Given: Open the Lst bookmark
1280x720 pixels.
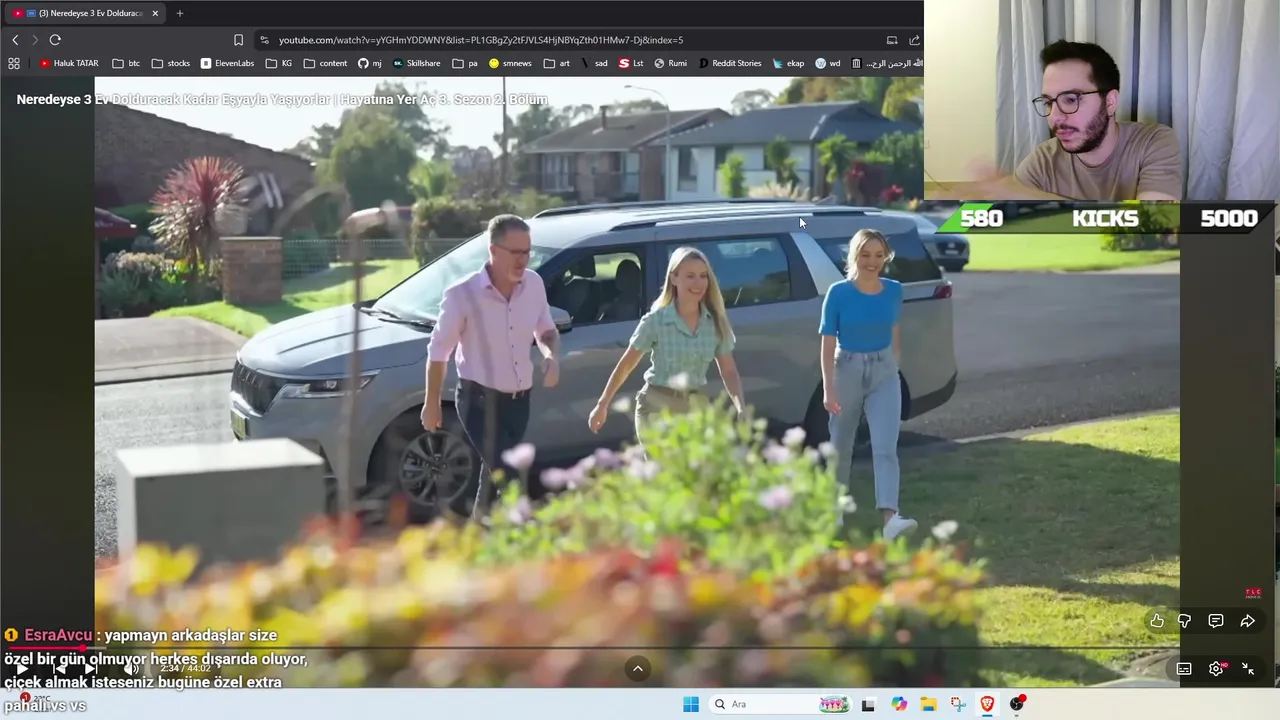Looking at the screenshot, I should [x=631, y=63].
